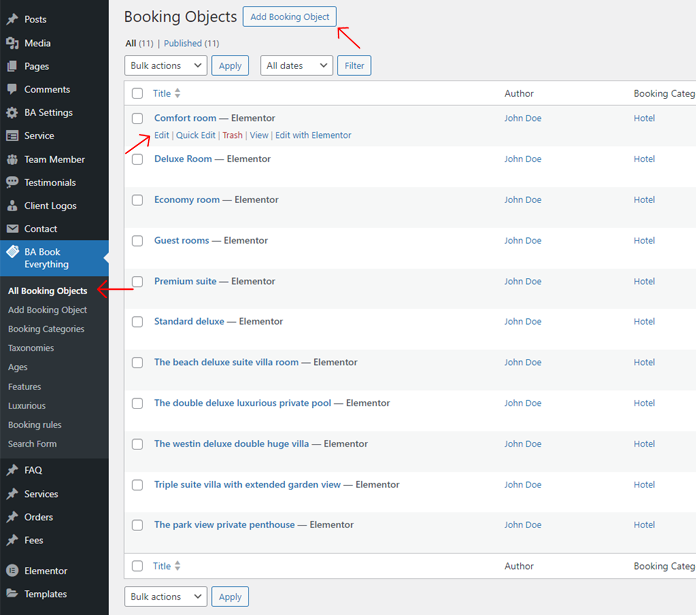Open Taxonomies submenu item
Viewport: 696px width, 615px height.
[x=31, y=348]
